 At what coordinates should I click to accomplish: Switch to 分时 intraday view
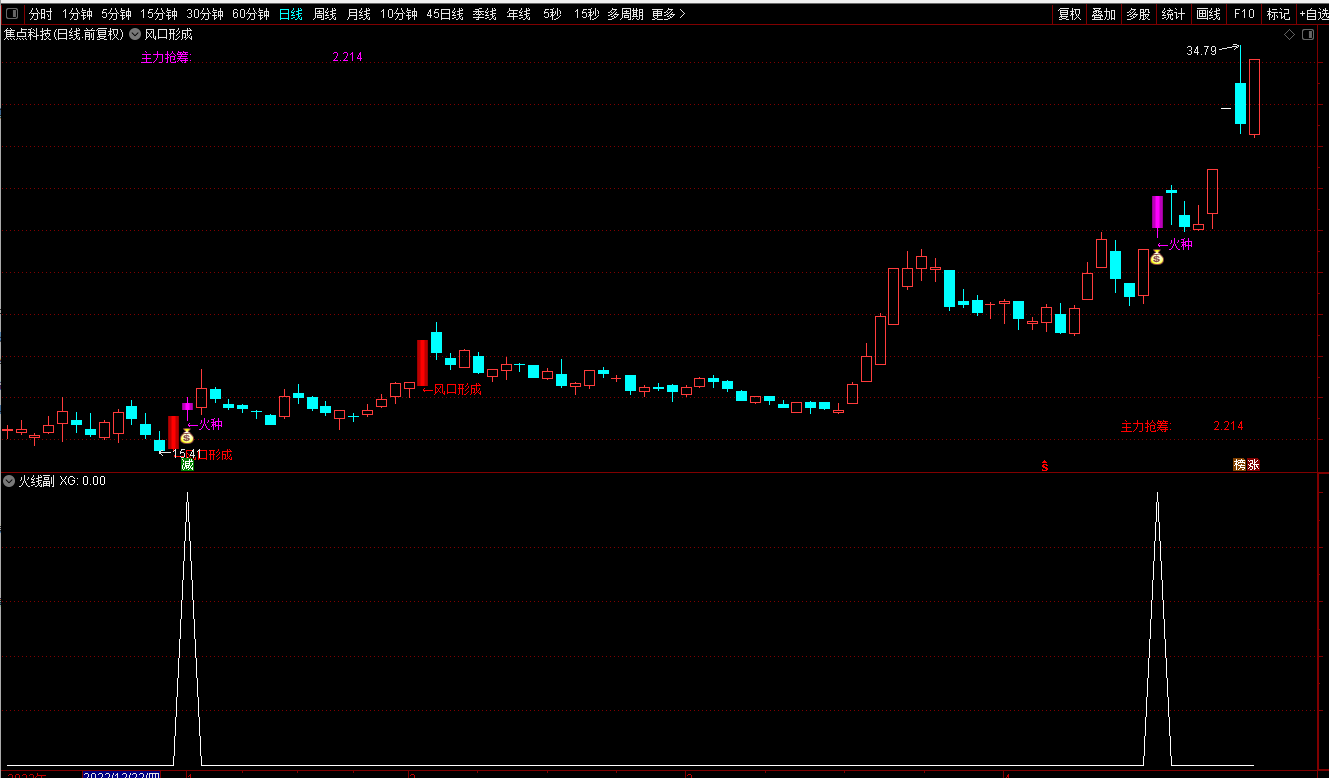pyautogui.click(x=40, y=14)
